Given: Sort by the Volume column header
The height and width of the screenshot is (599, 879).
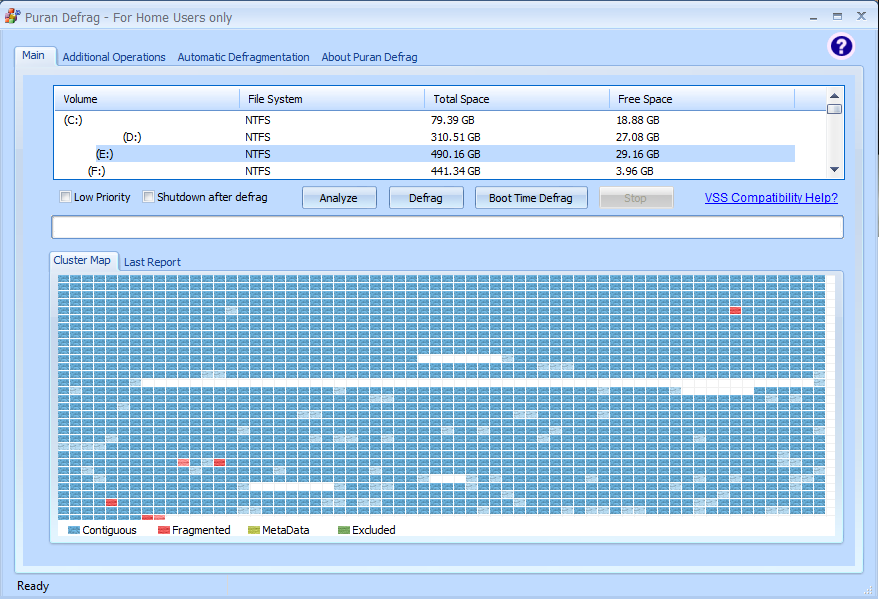Looking at the screenshot, I should coord(147,99).
